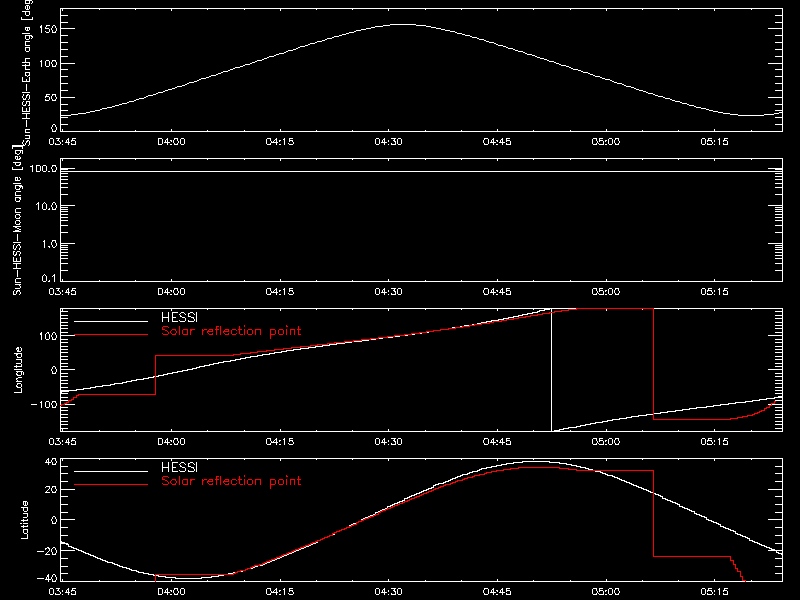Screen dimensions: 800x600
Task: Click 05:15 time label under Earth angle plot
Action: [714, 142]
